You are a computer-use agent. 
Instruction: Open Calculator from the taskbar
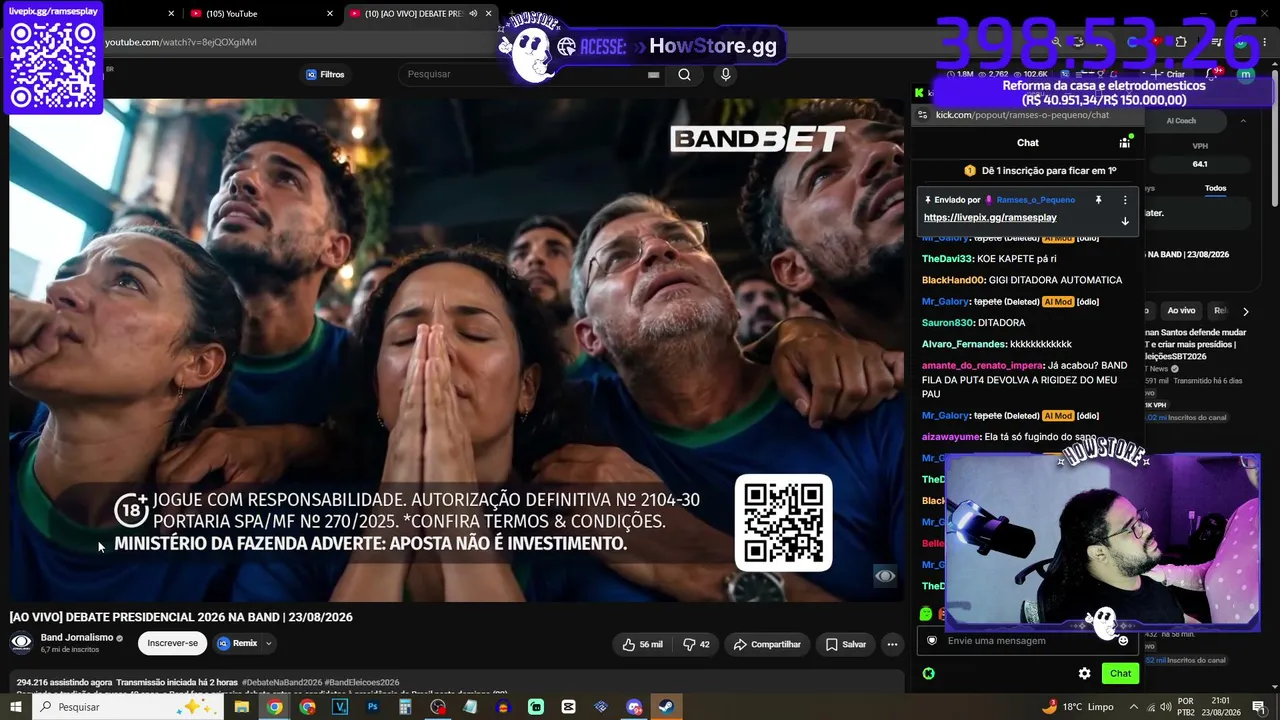[x=405, y=707]
